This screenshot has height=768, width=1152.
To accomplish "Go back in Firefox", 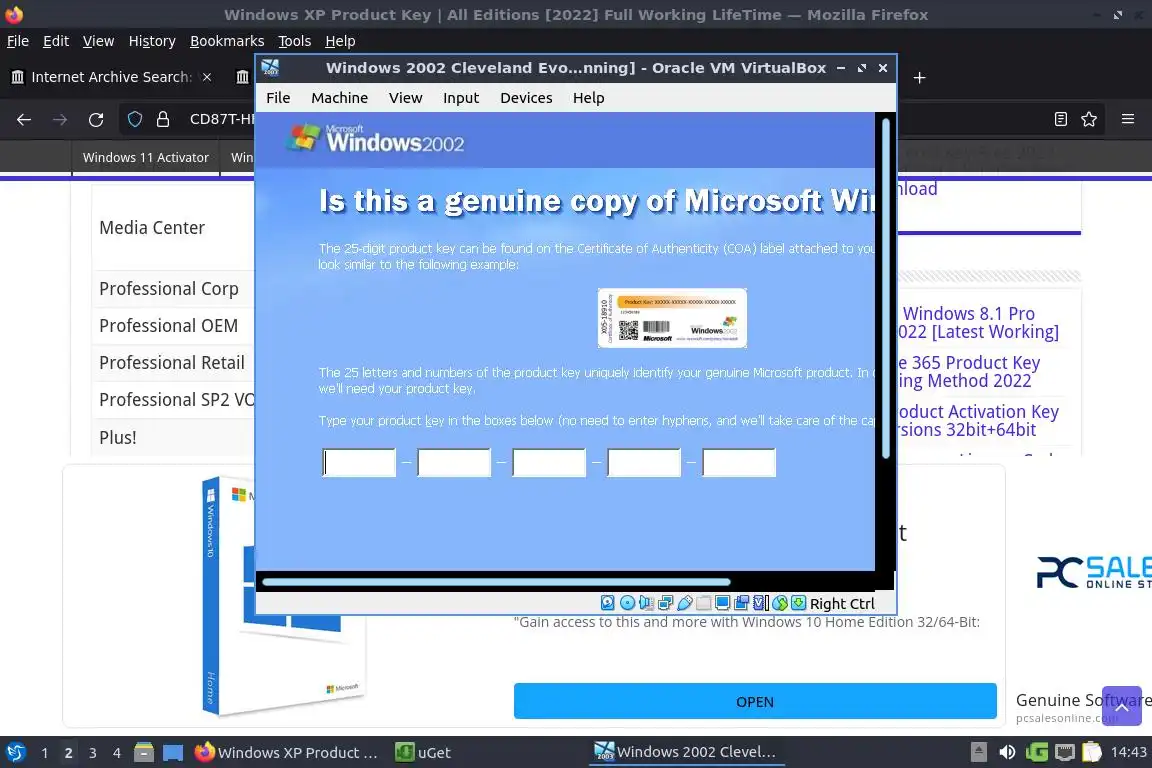I will click(24, 119).
